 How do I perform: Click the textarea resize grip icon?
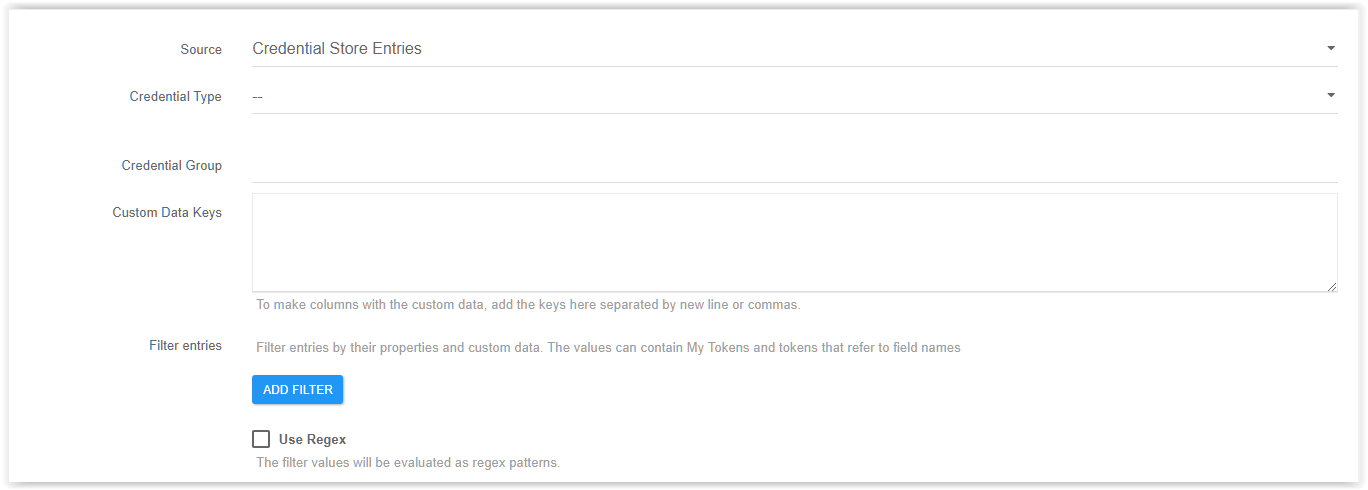pyautogui.click(x=1331, y=286)
